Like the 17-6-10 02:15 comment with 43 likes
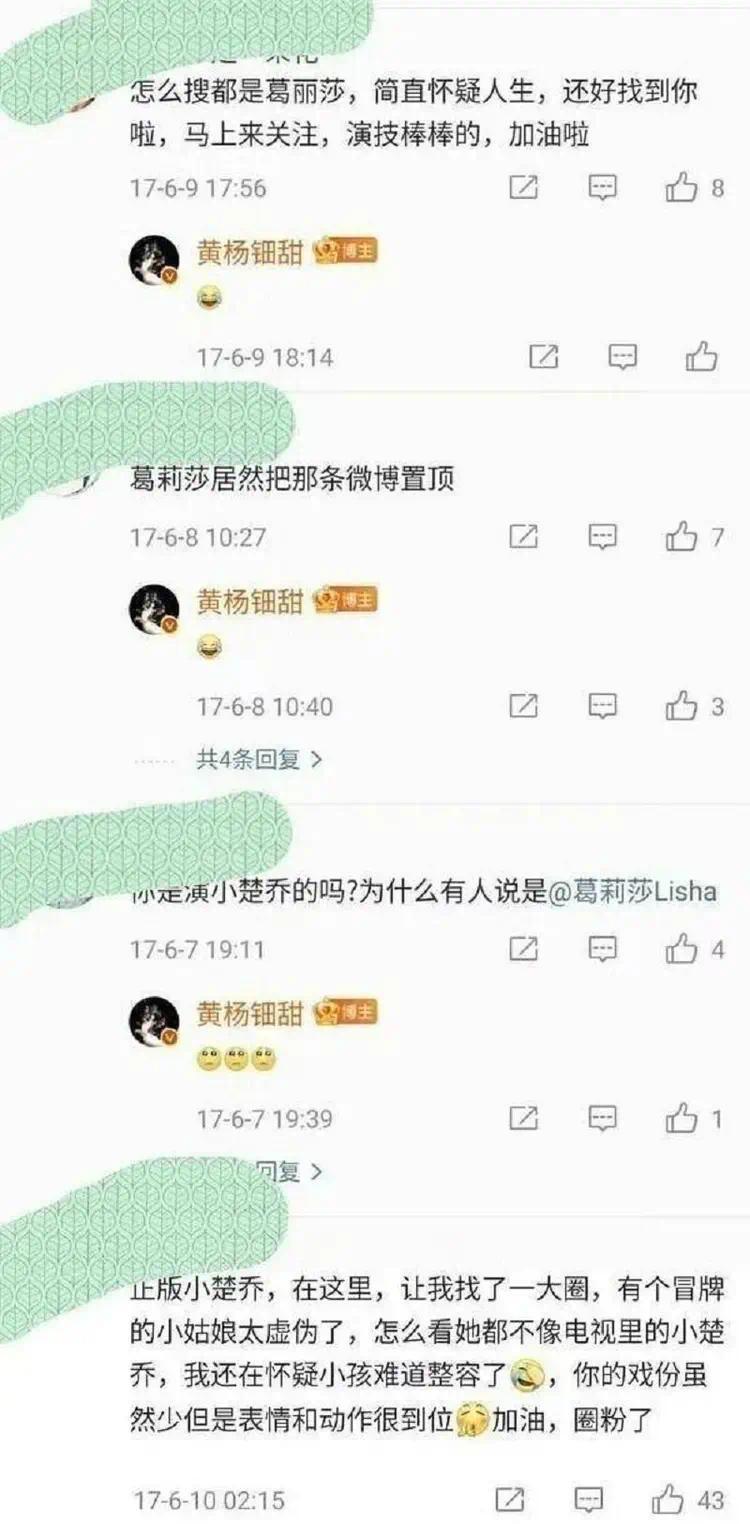 pos(667,1498)
